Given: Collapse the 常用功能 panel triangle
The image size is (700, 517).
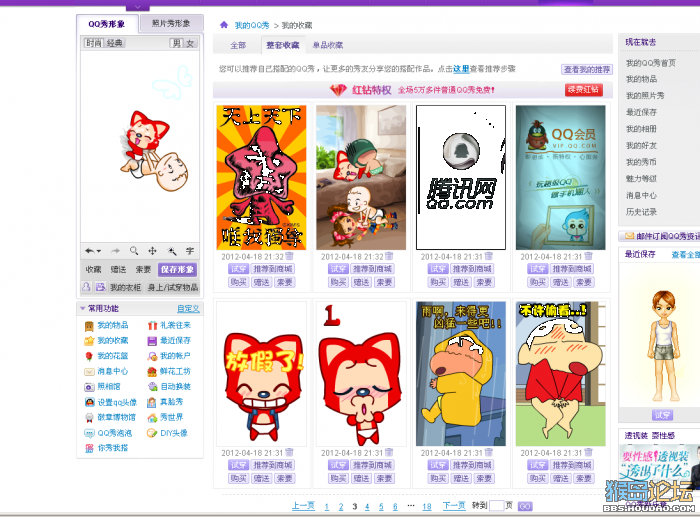Looking at the screenshot, I should point(83,309).
